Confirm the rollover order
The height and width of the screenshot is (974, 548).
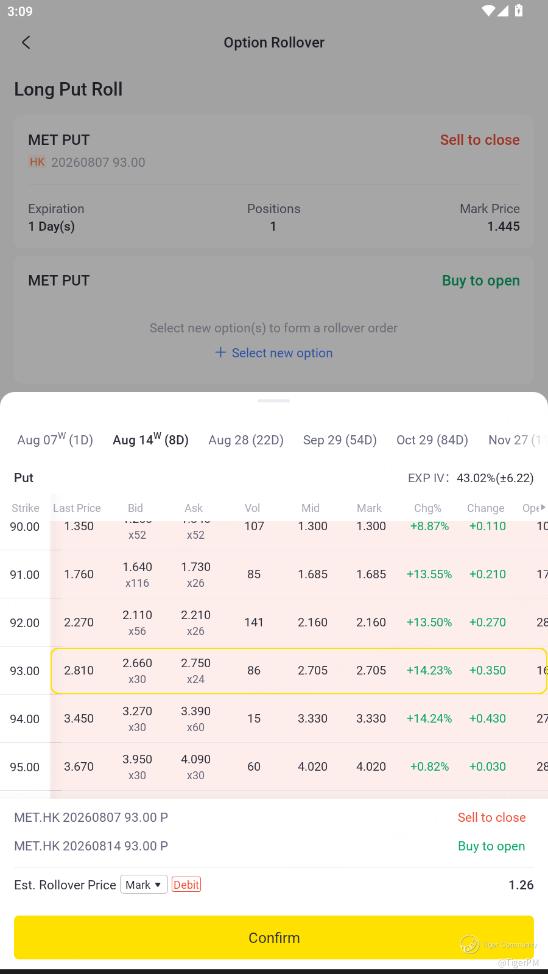point(273,937)
